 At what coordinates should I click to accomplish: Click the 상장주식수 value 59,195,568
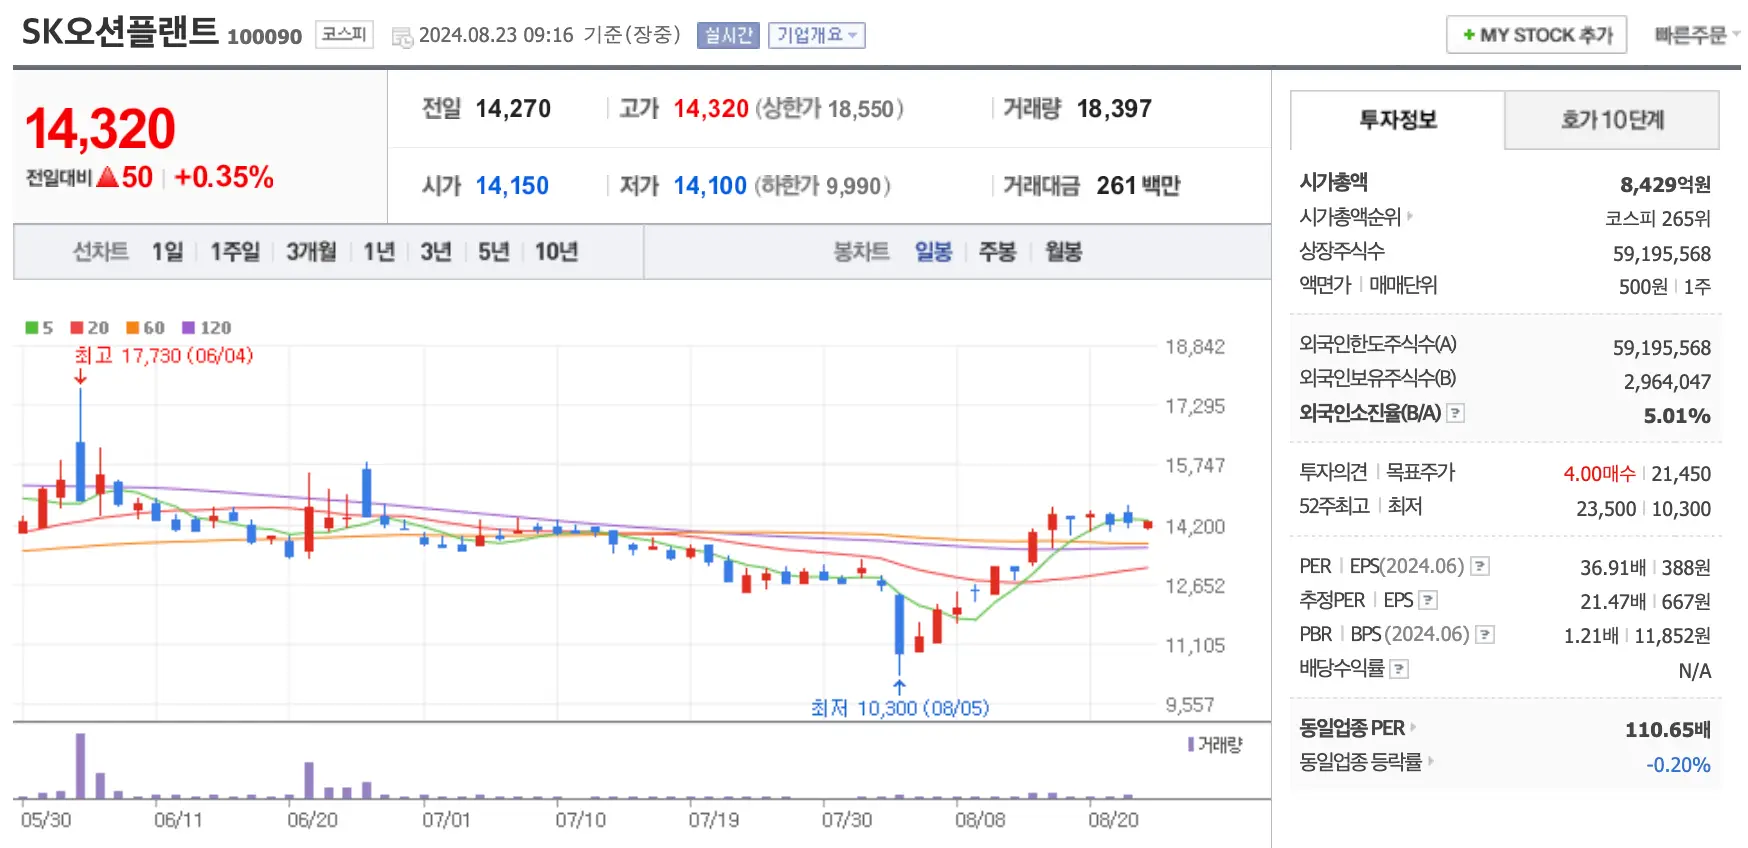click(1661, 253)
